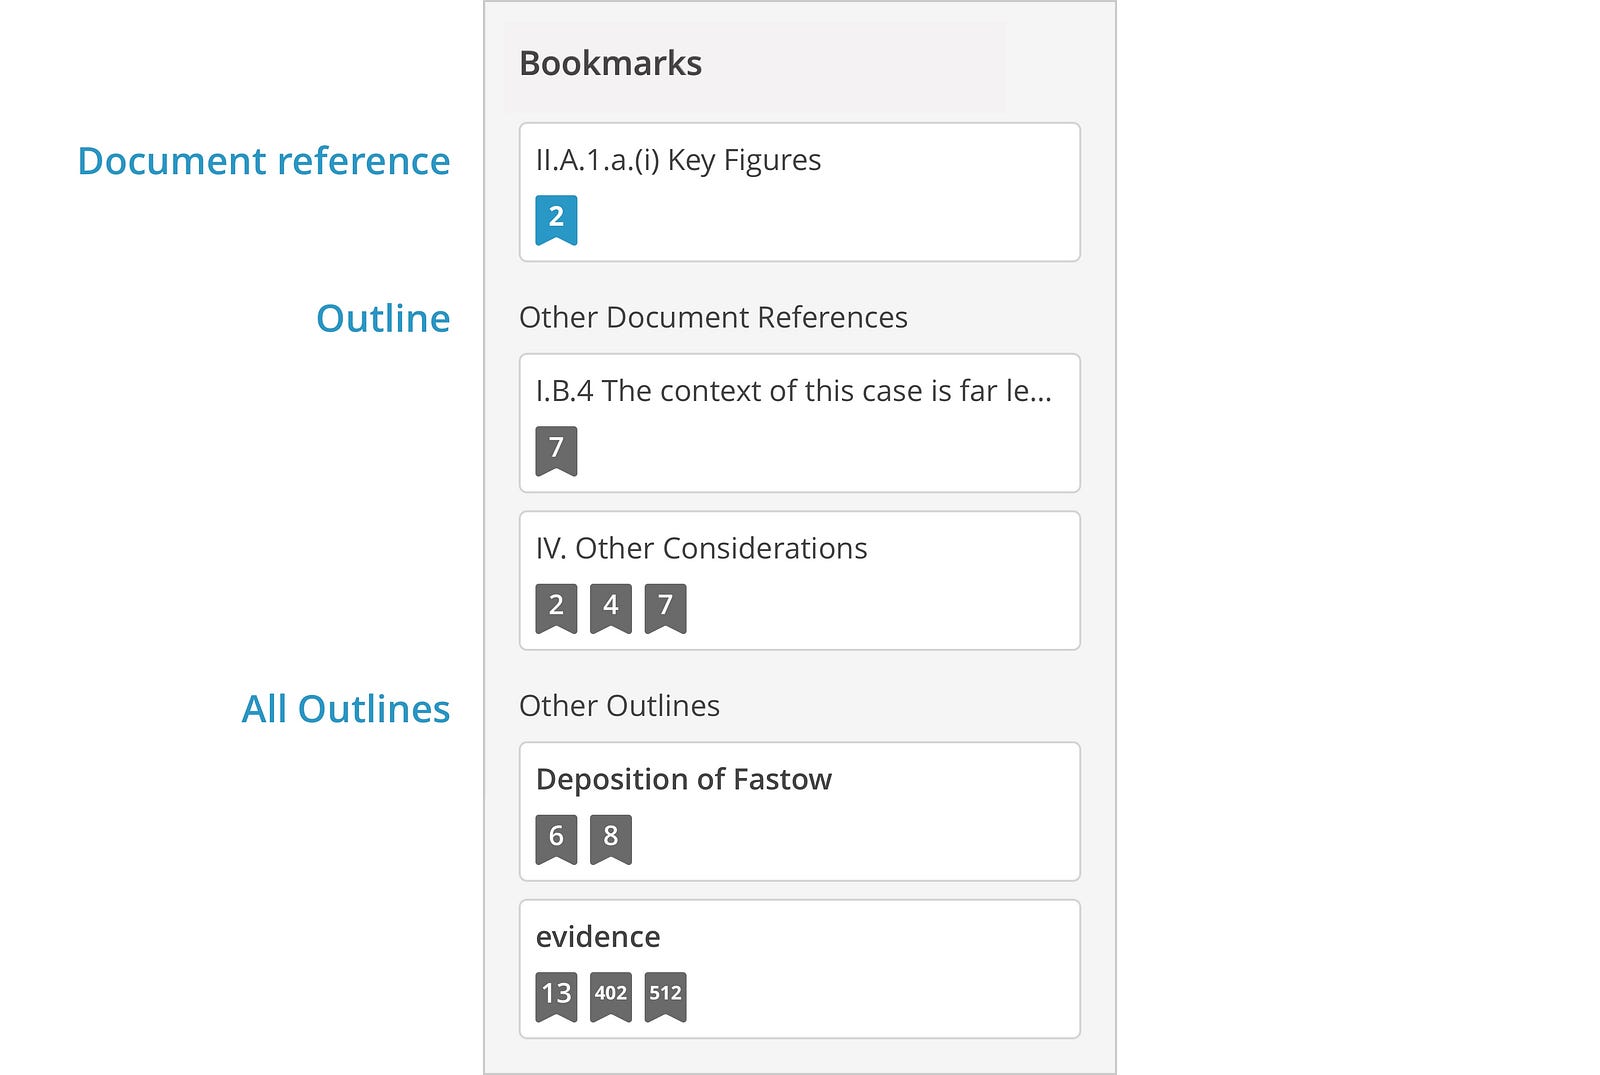Click bookmark 6 in Deposition of Fastow

pyautogui.click(x=556, y=838)
